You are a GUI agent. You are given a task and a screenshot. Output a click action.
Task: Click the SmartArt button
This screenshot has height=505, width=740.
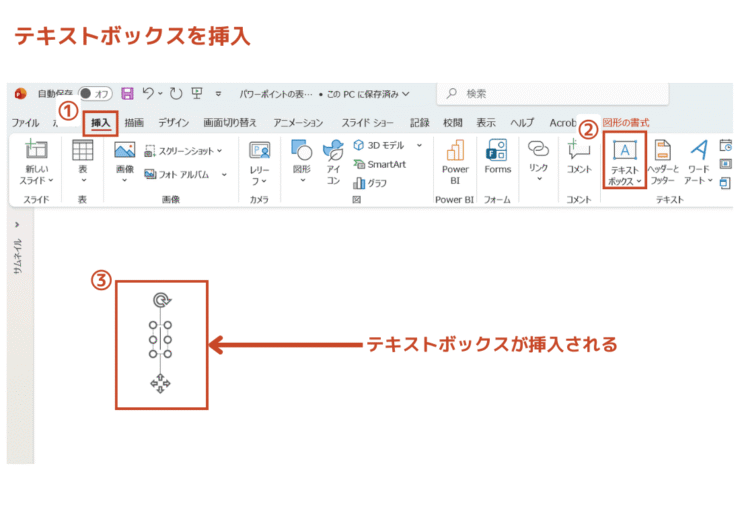point(380,164)
